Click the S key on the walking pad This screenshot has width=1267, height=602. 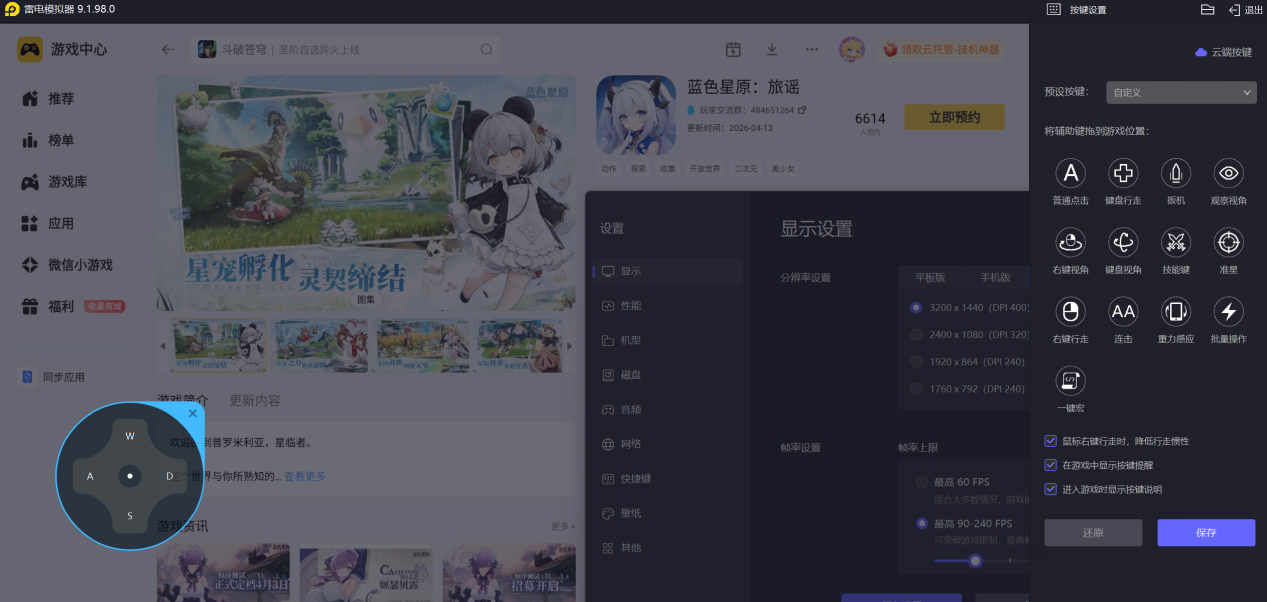130,516
